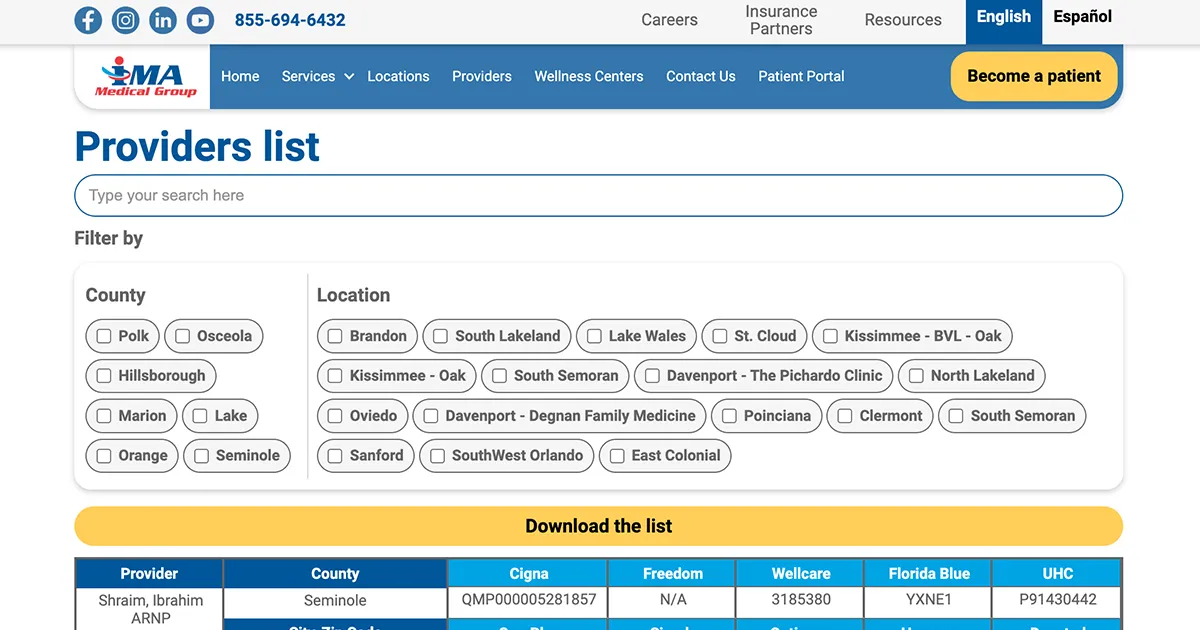The width and height of the screenshot is (1200, 630).
Task: Navigate to the Wellness Centers page
Action: (x=589, y=76)
